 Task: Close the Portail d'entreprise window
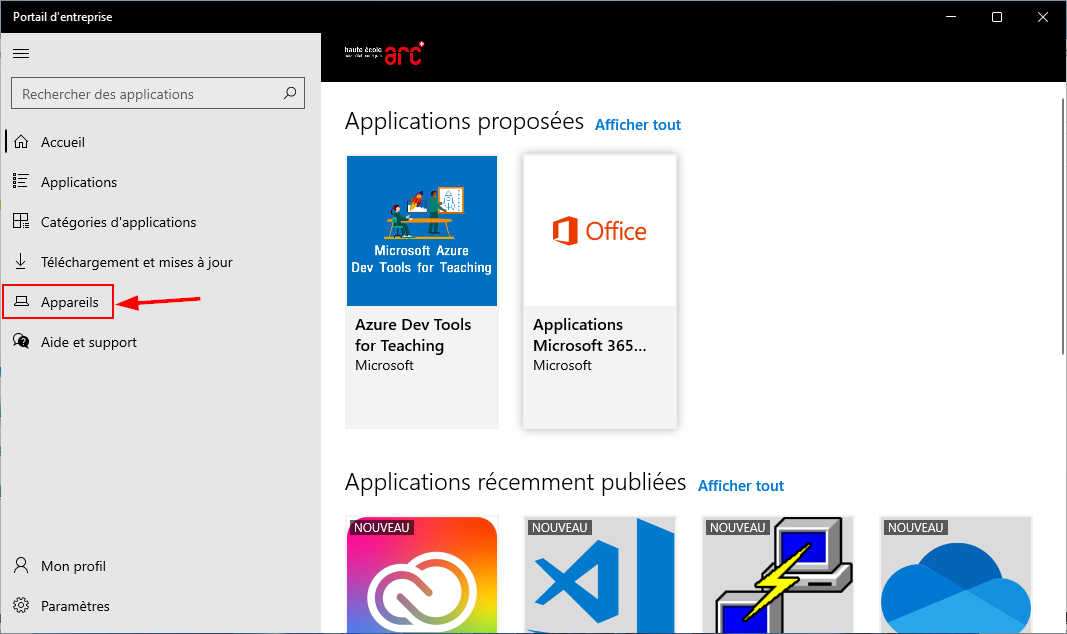(1043, 17)
